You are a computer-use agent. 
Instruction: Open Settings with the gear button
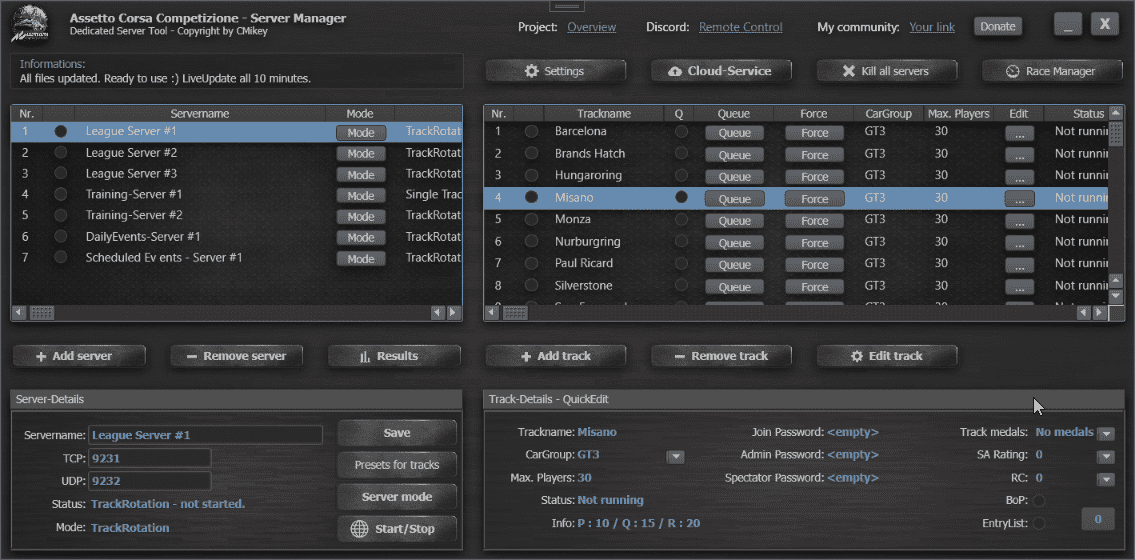(555, 71)
